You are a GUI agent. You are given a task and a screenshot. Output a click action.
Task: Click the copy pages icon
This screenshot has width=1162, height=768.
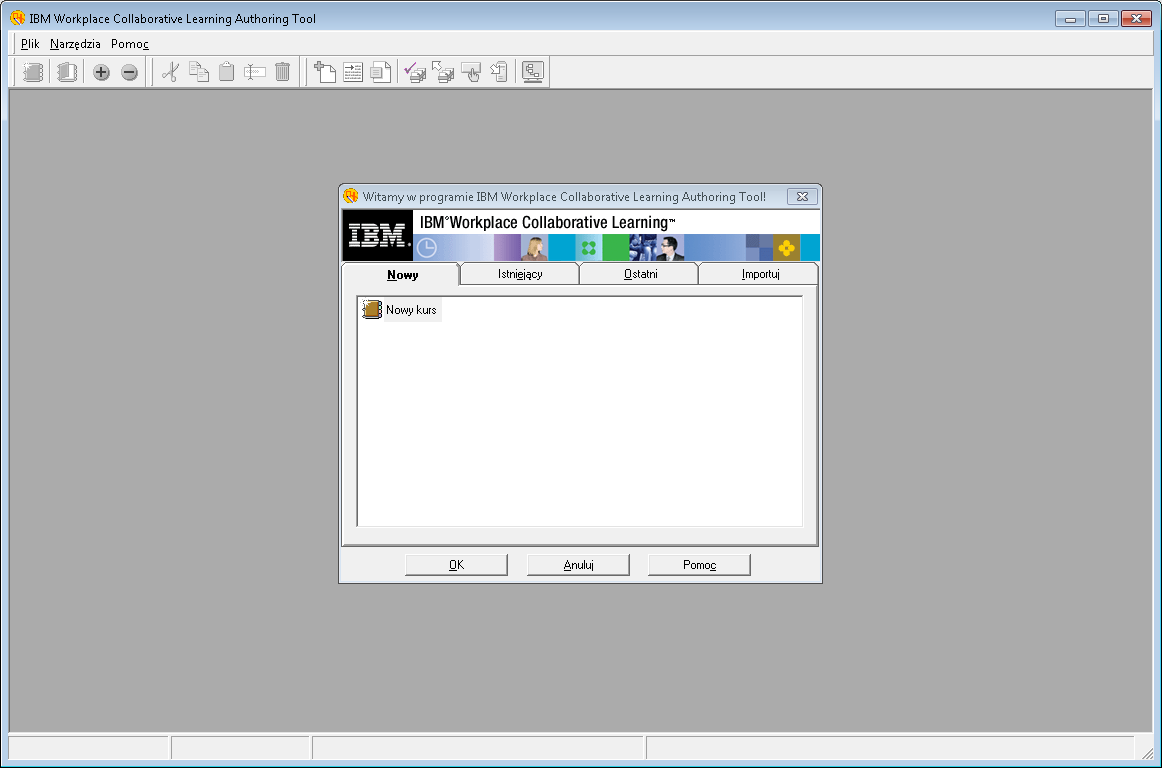pos(199,72)
